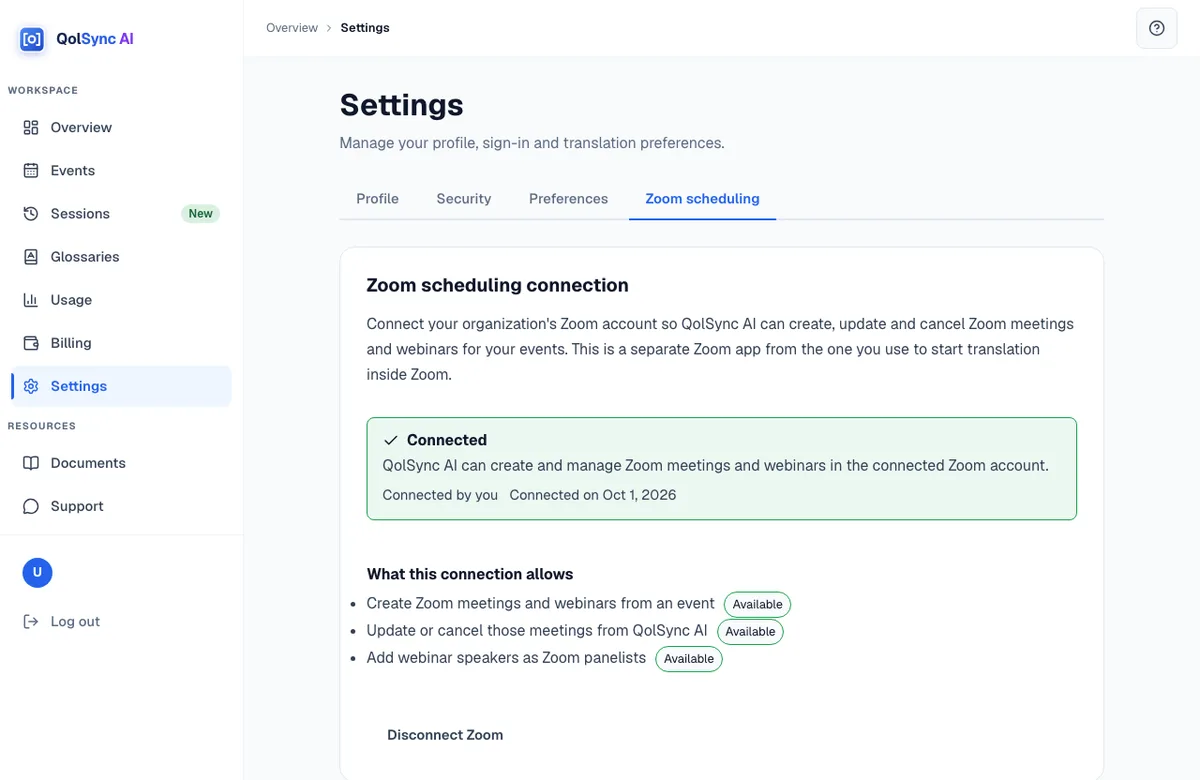This screenshot has width=1200, height=780.
Task: Open Usage in the sidebar
Action: pos(121,299)
